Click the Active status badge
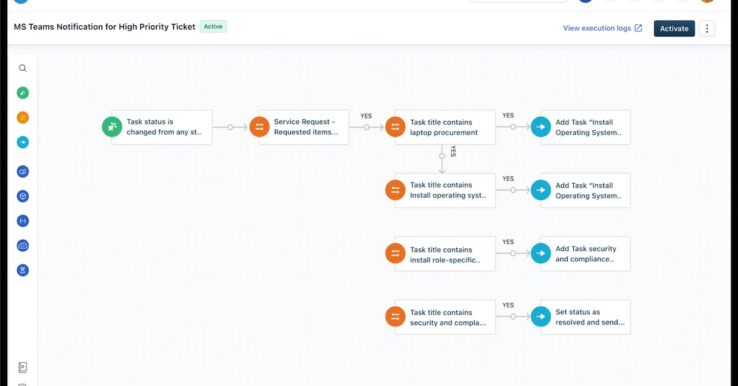This screenshot has height=386, width=738. [x=213, y=26]
